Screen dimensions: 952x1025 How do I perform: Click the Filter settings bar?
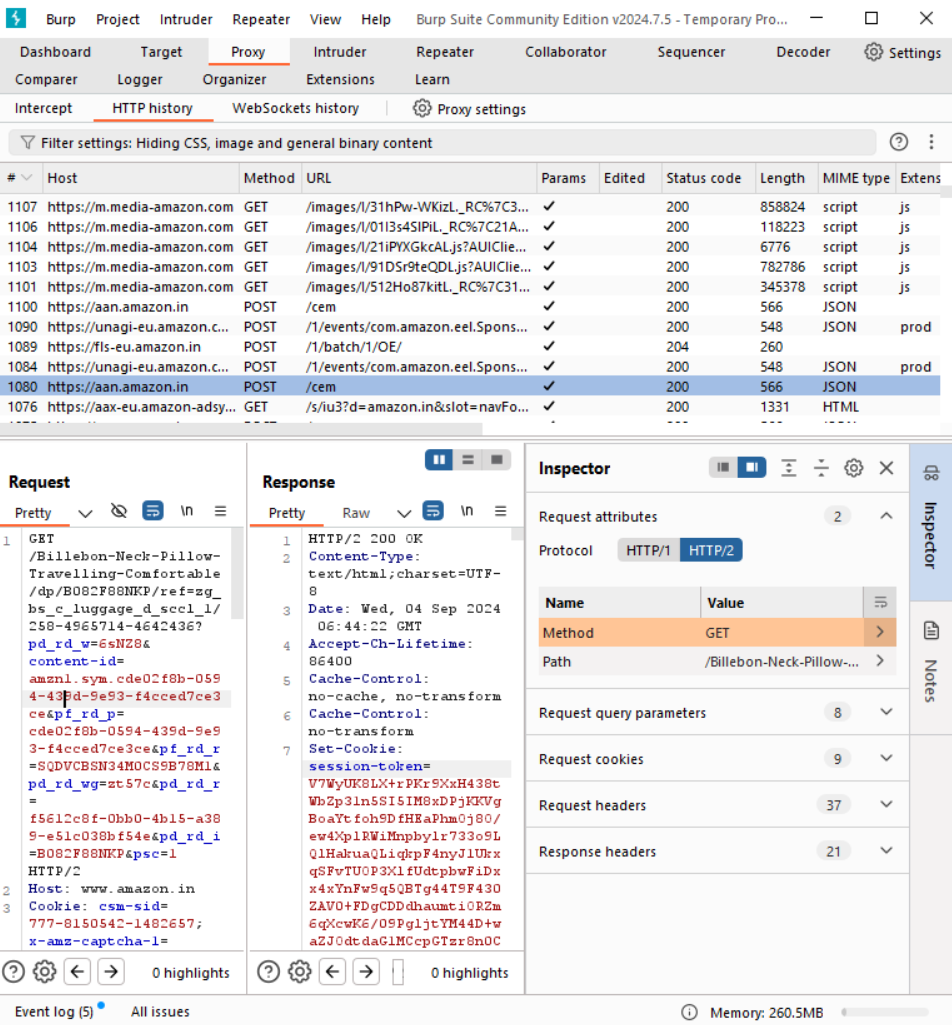click(442, 143)
